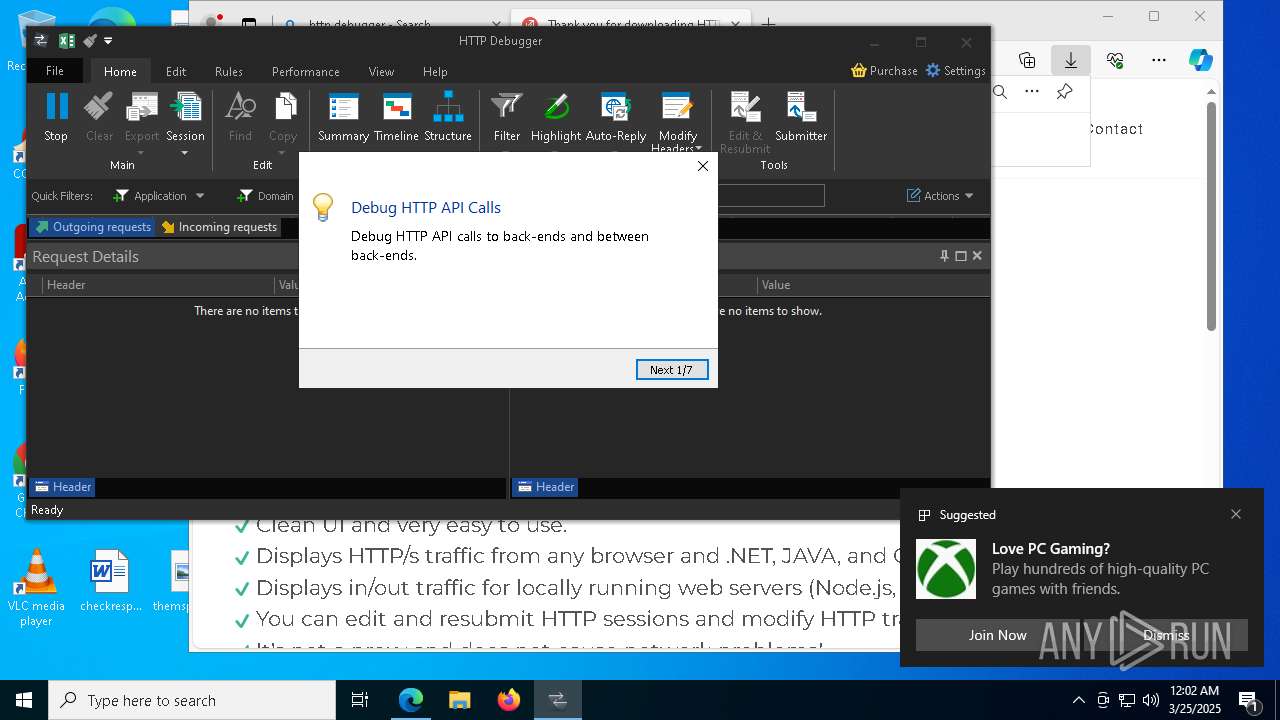This screenshot has height=720, width=1280.
Task: Select the Home ribbon tab
Action: (x=120, y=71)
